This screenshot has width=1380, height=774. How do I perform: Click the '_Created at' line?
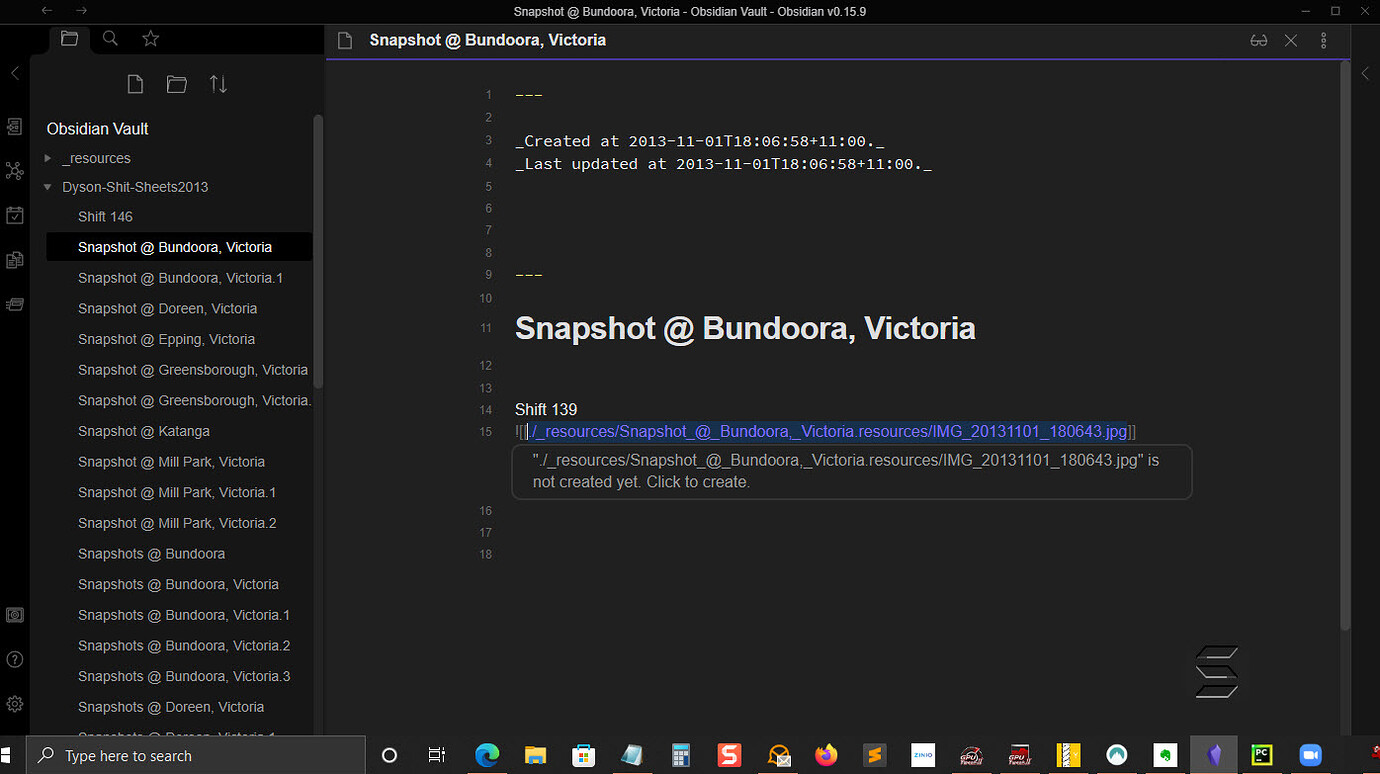point(699,141)
